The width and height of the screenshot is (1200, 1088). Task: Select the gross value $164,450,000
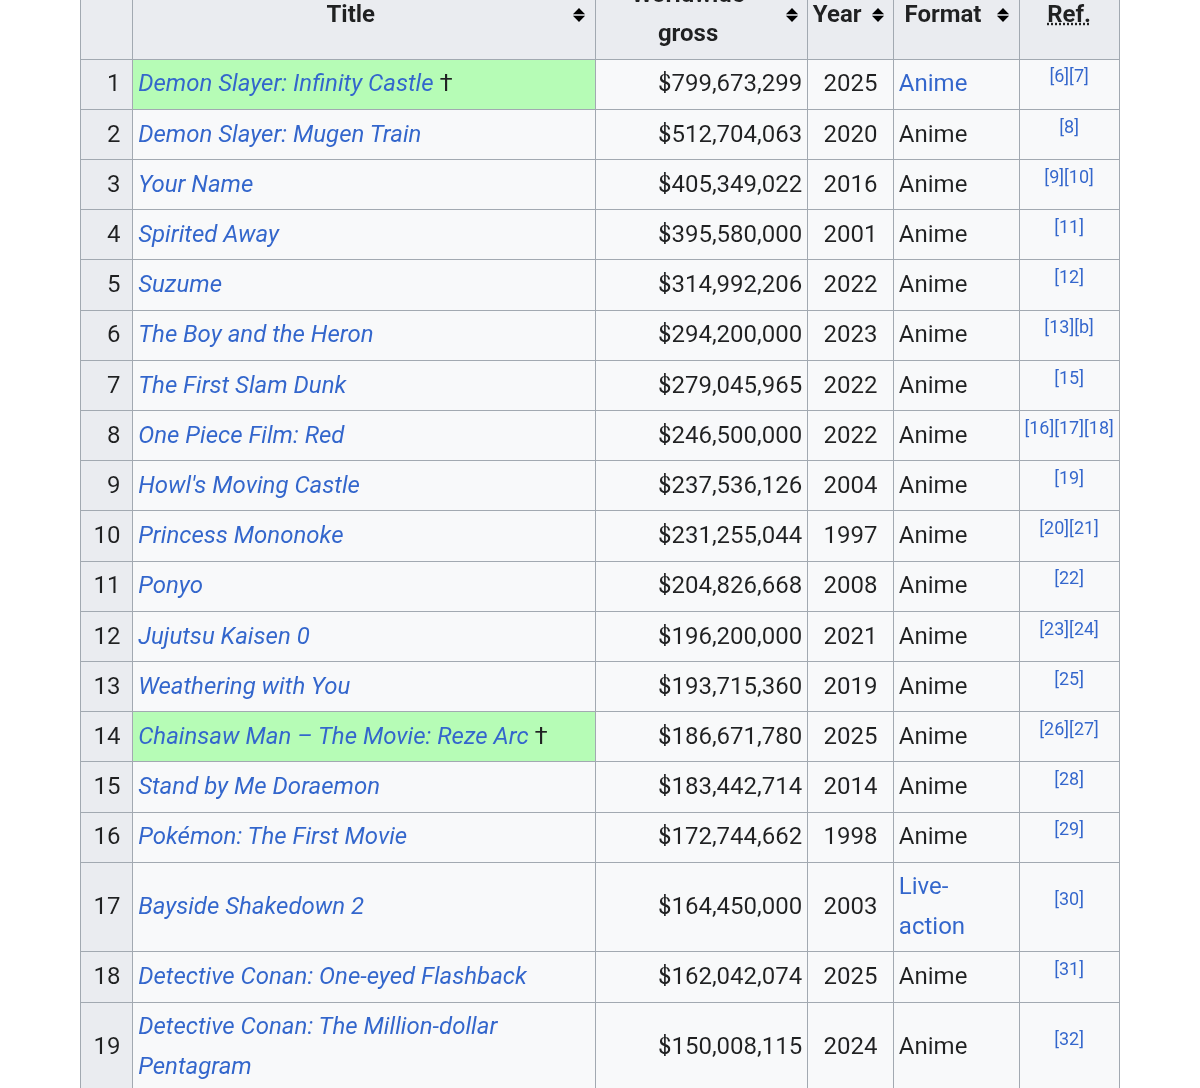tap(730, 906)
